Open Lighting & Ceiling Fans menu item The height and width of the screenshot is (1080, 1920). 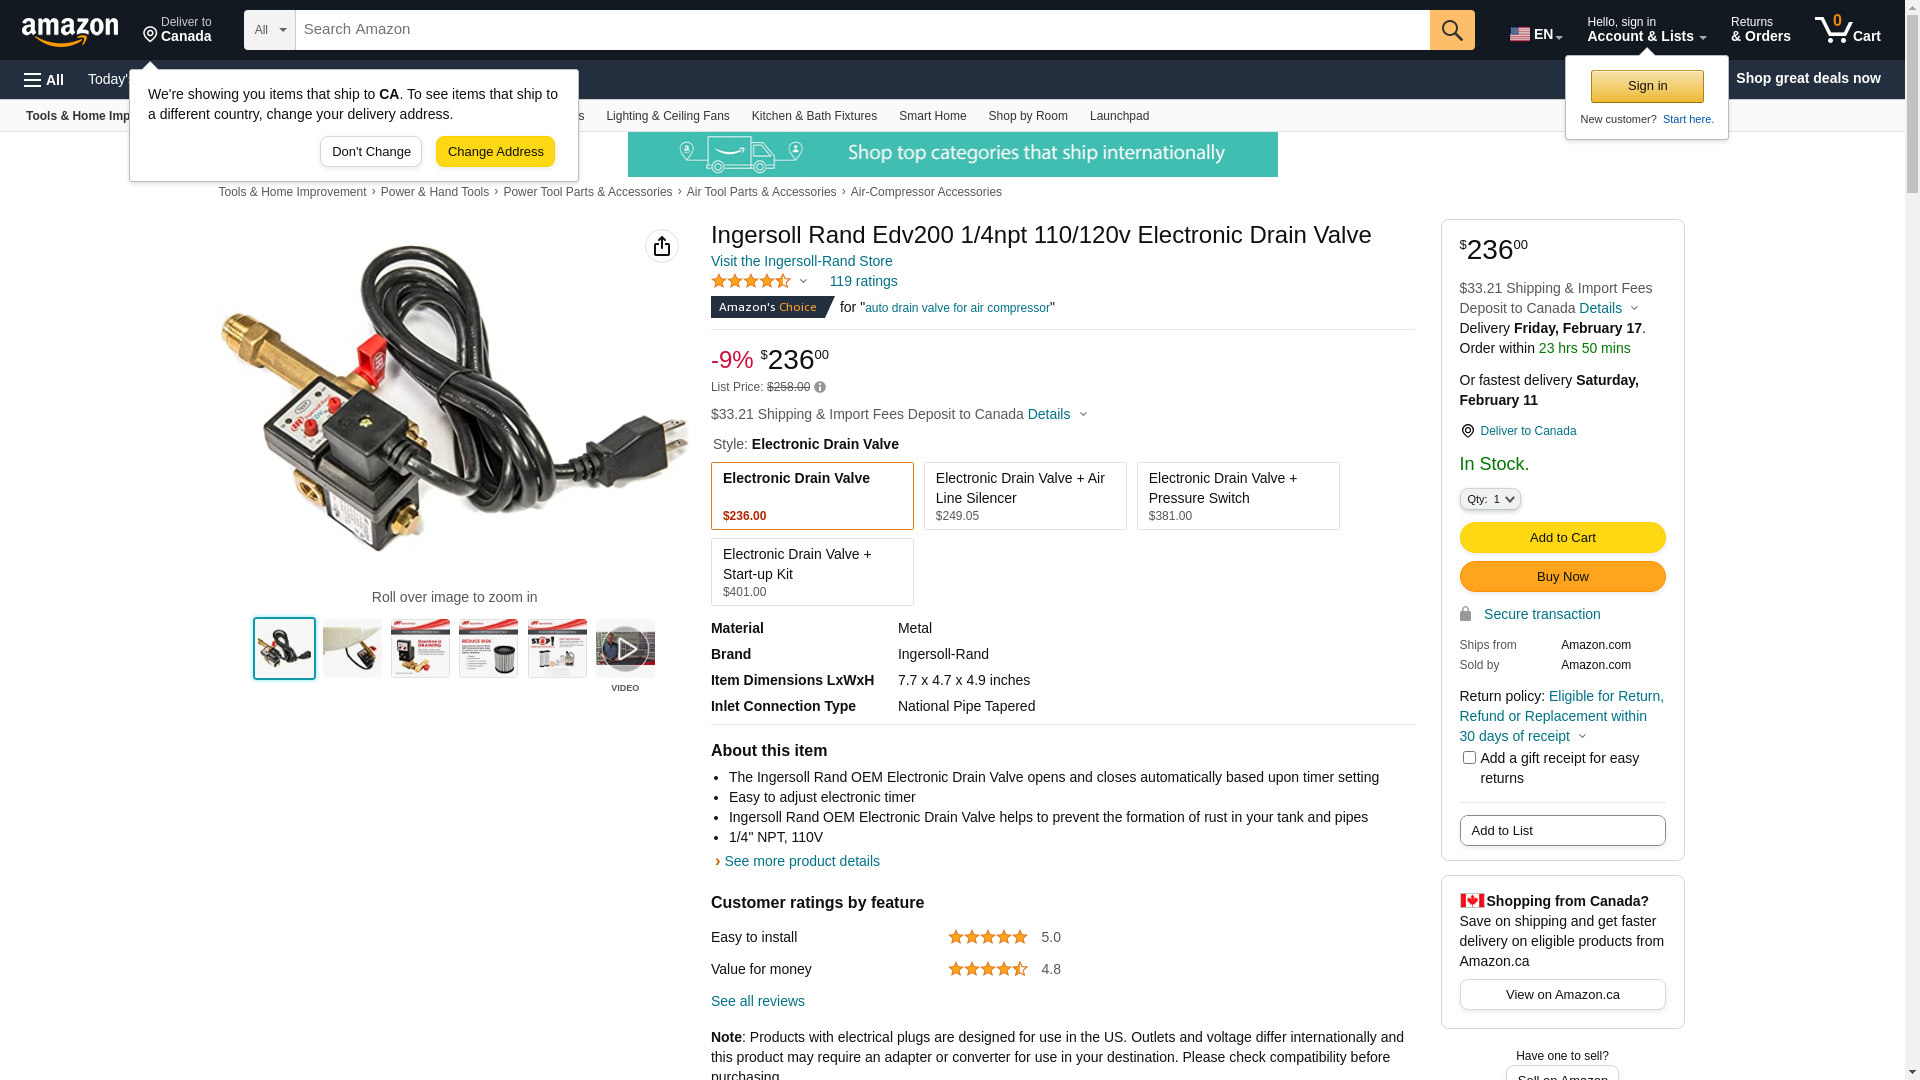tap(668, 116)
